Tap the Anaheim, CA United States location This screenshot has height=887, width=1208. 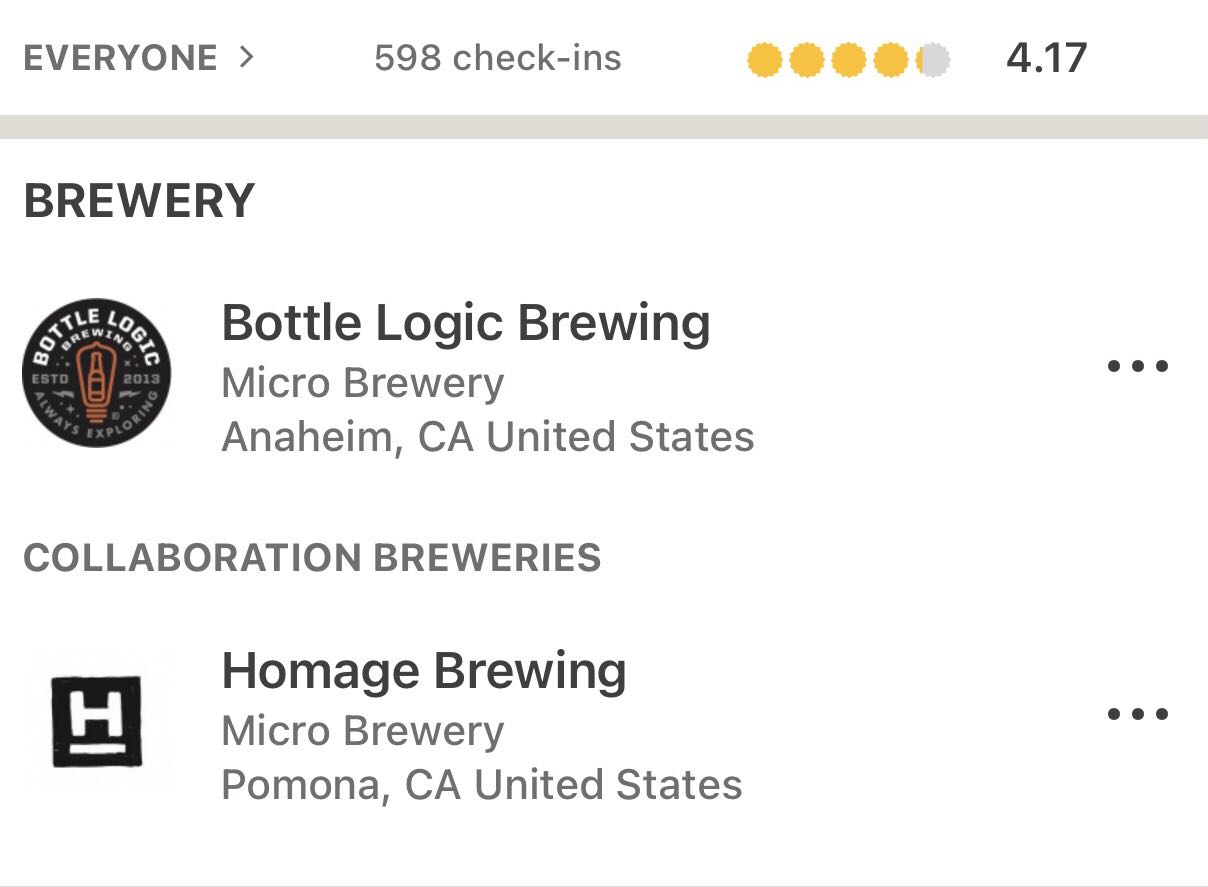[x=487, y=437]
